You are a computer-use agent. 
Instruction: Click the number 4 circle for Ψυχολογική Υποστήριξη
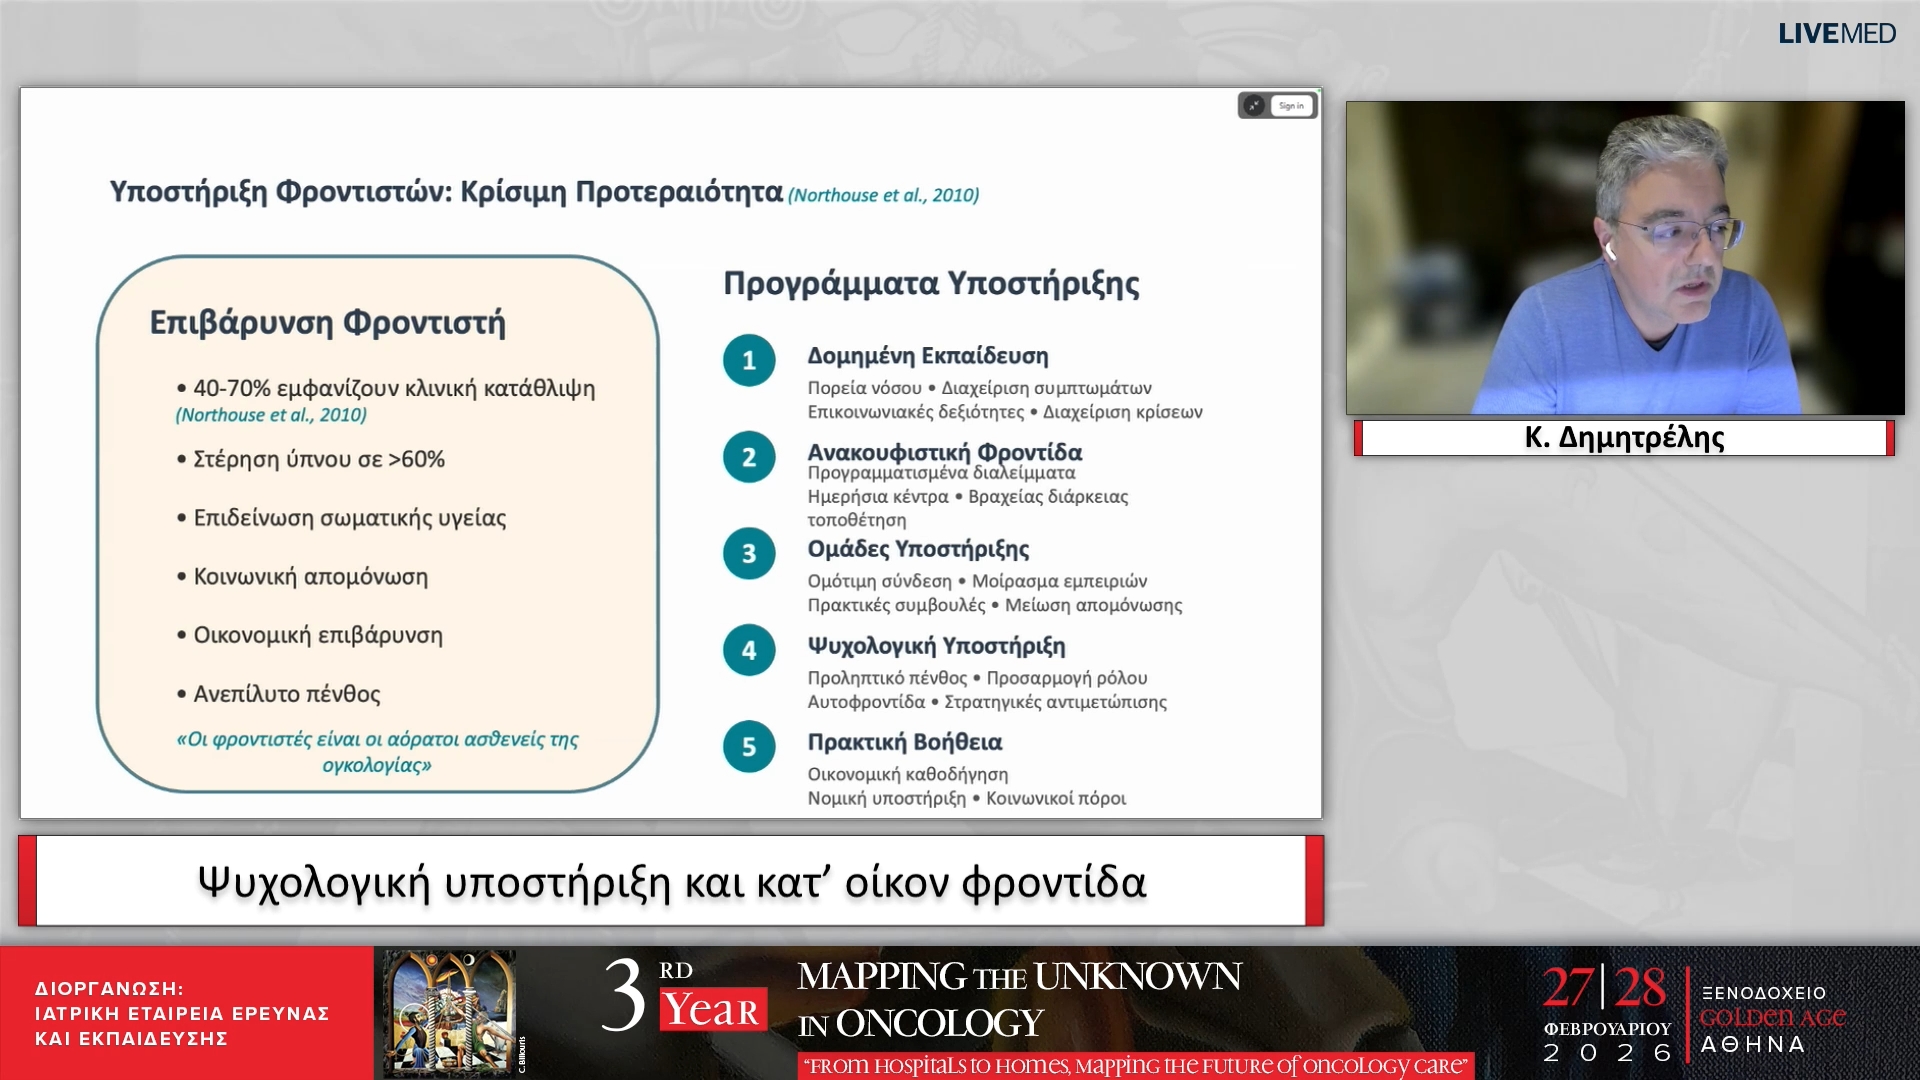point(749,650)
